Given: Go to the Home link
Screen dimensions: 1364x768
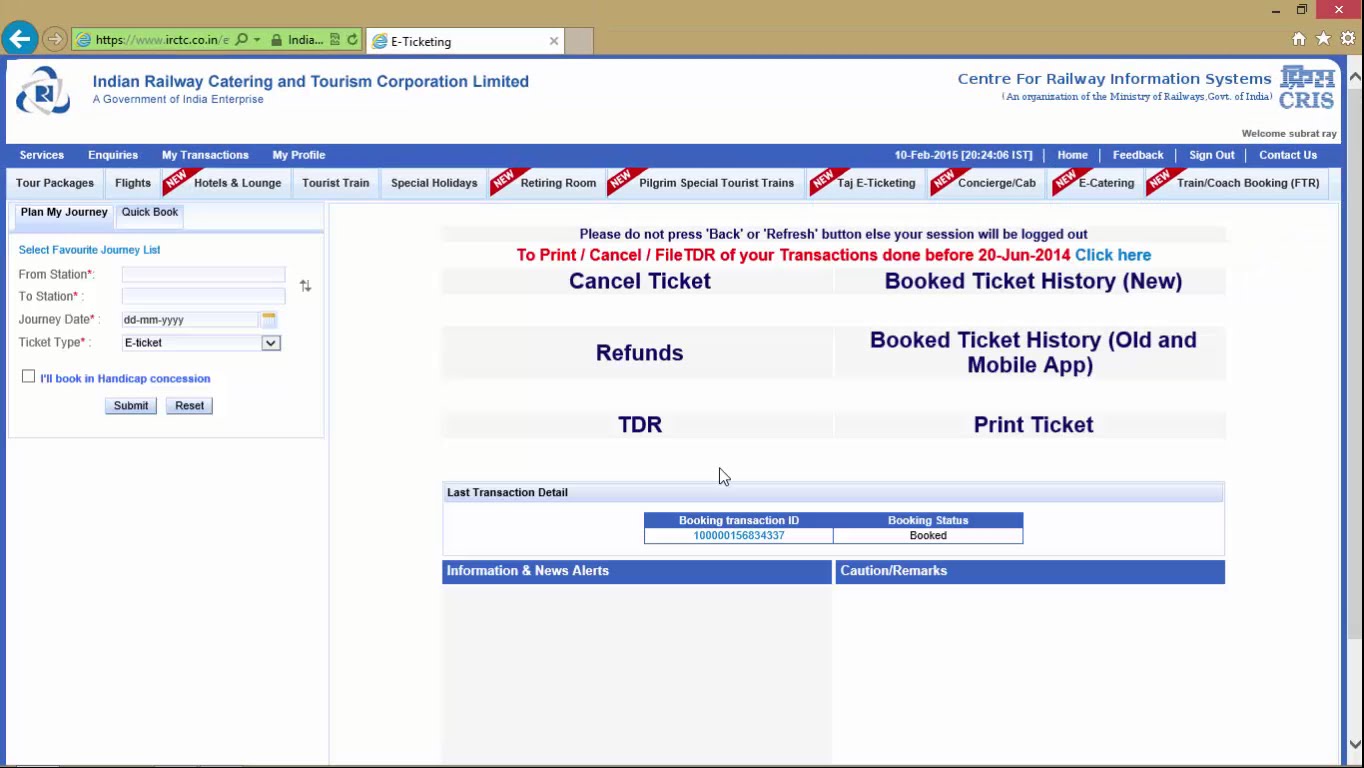Looking at the screenshot, I should point(1072,155).
